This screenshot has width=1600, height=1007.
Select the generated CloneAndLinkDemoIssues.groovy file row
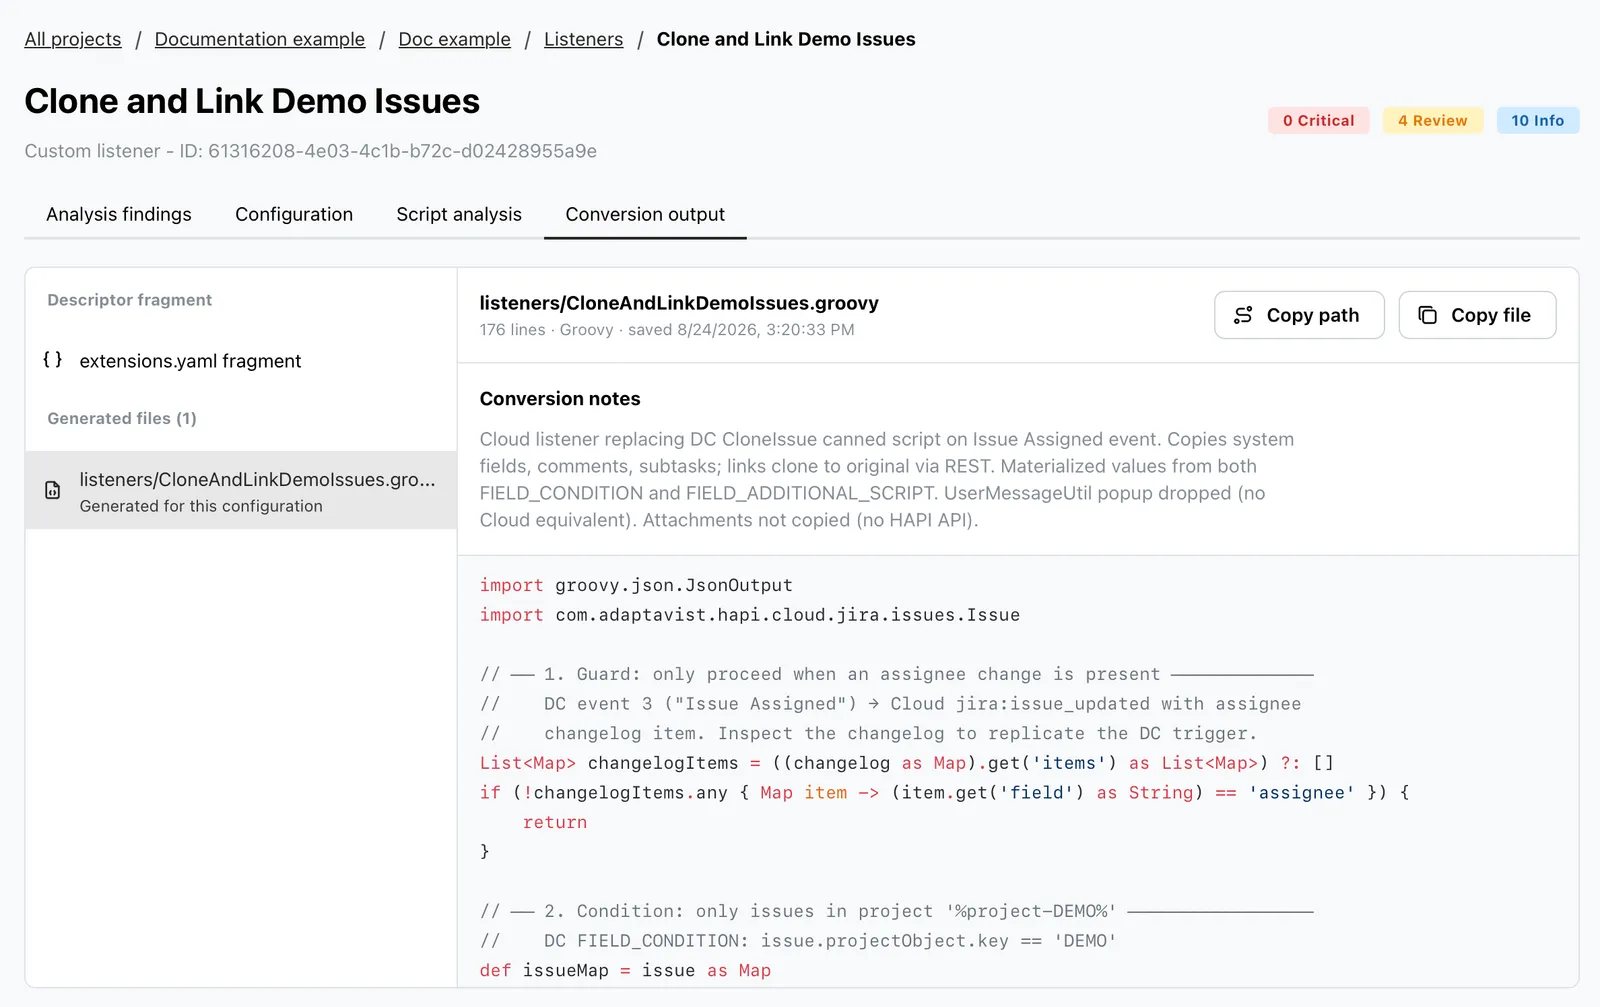(x=241, y=490)
